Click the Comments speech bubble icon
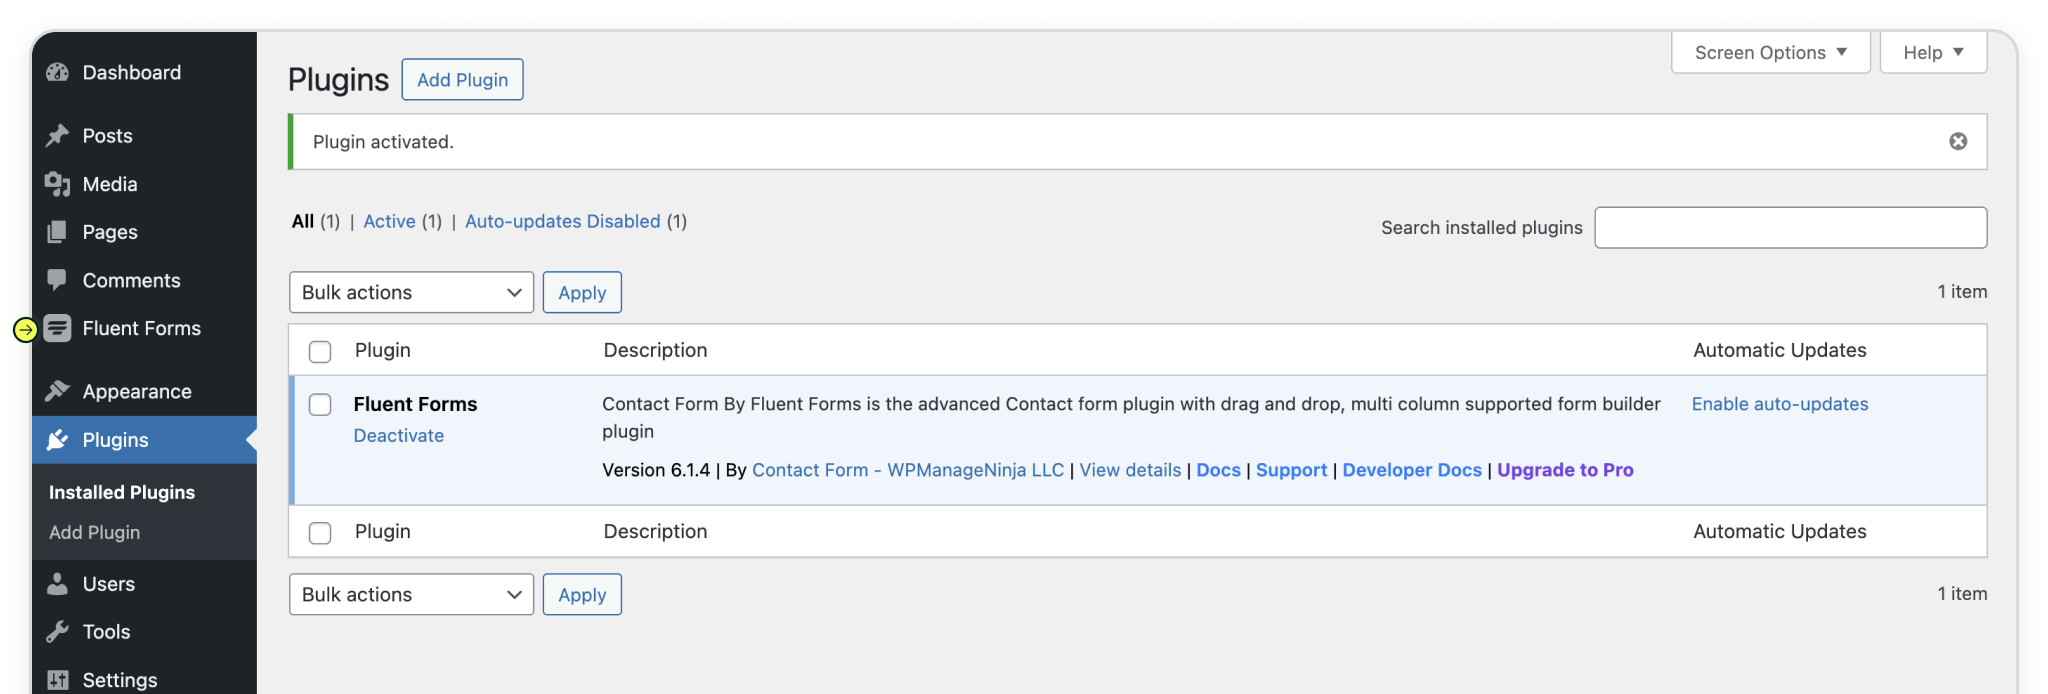2048x694 pixels. tap(58, 280)
